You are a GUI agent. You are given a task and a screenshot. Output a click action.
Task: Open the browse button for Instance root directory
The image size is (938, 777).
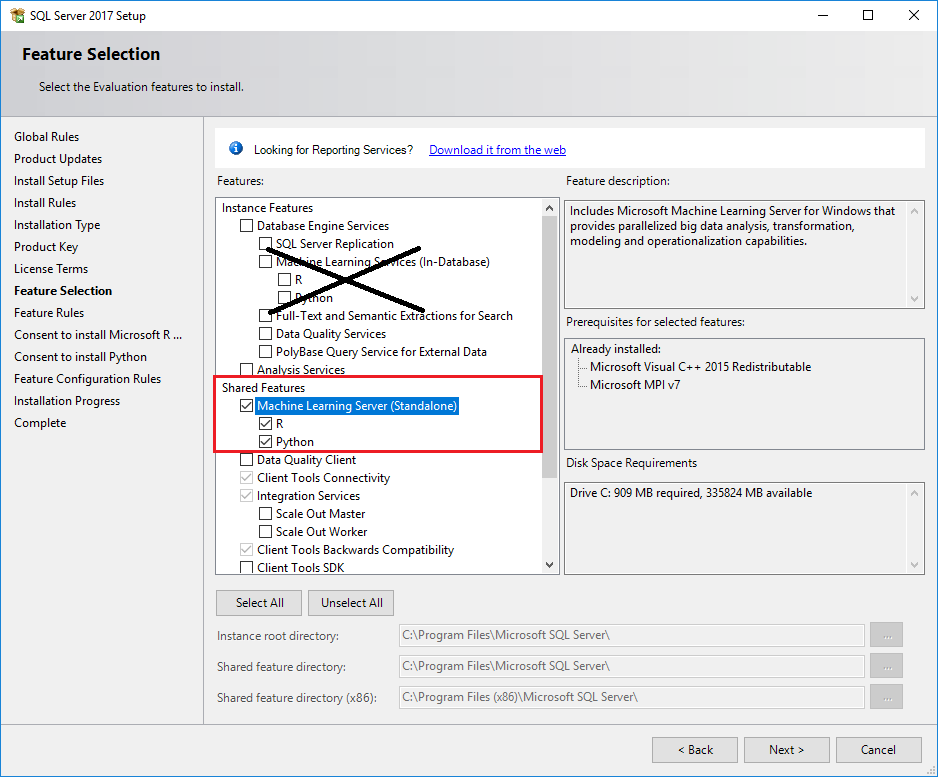point(886,635)
